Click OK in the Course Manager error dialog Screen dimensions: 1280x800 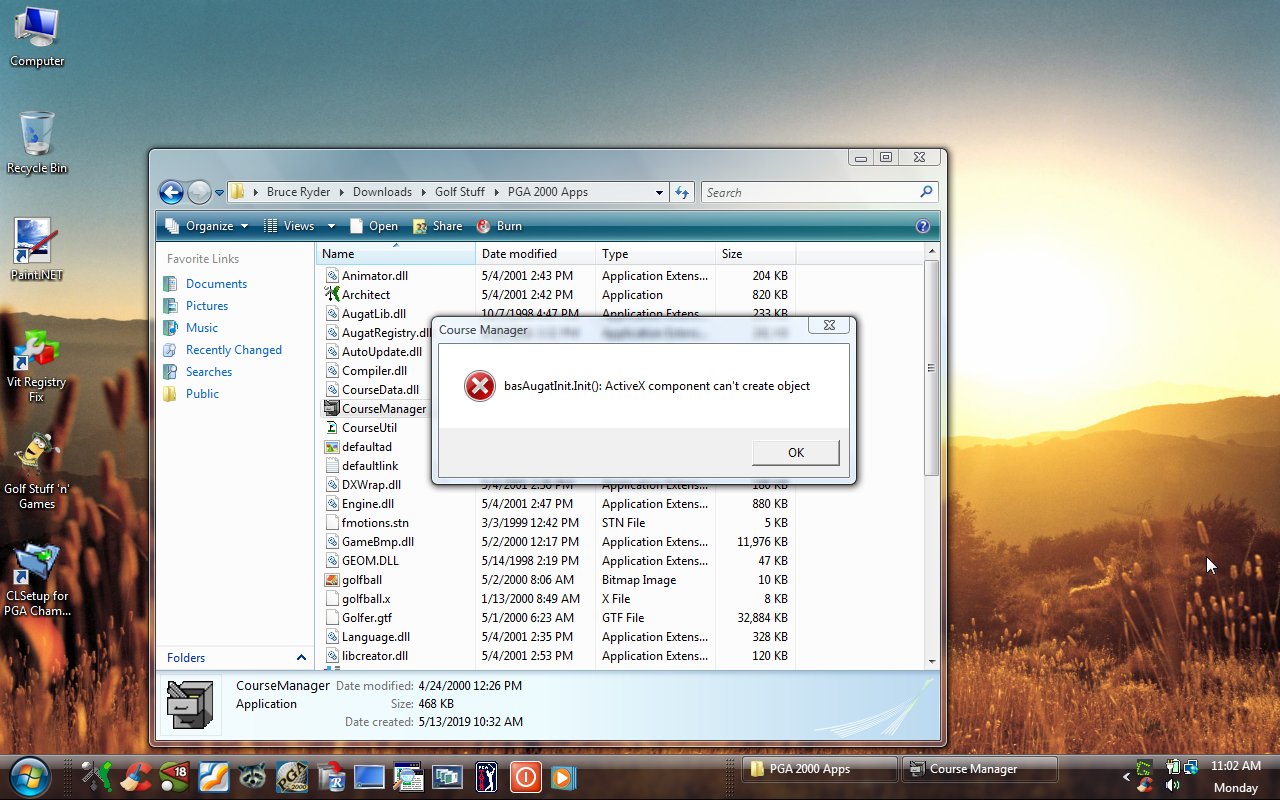click(x=795, y=452)
